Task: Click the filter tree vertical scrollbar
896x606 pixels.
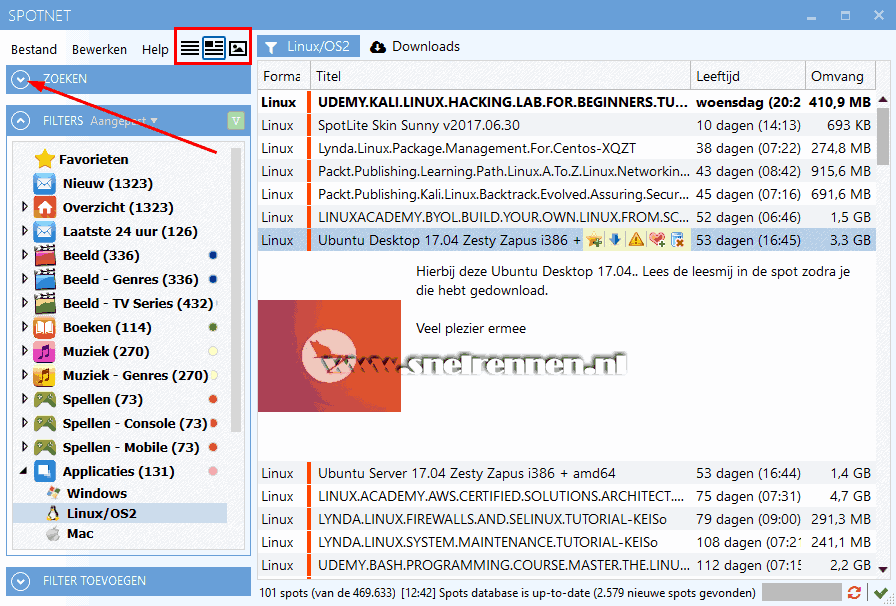Action: (x=236, y=289)
